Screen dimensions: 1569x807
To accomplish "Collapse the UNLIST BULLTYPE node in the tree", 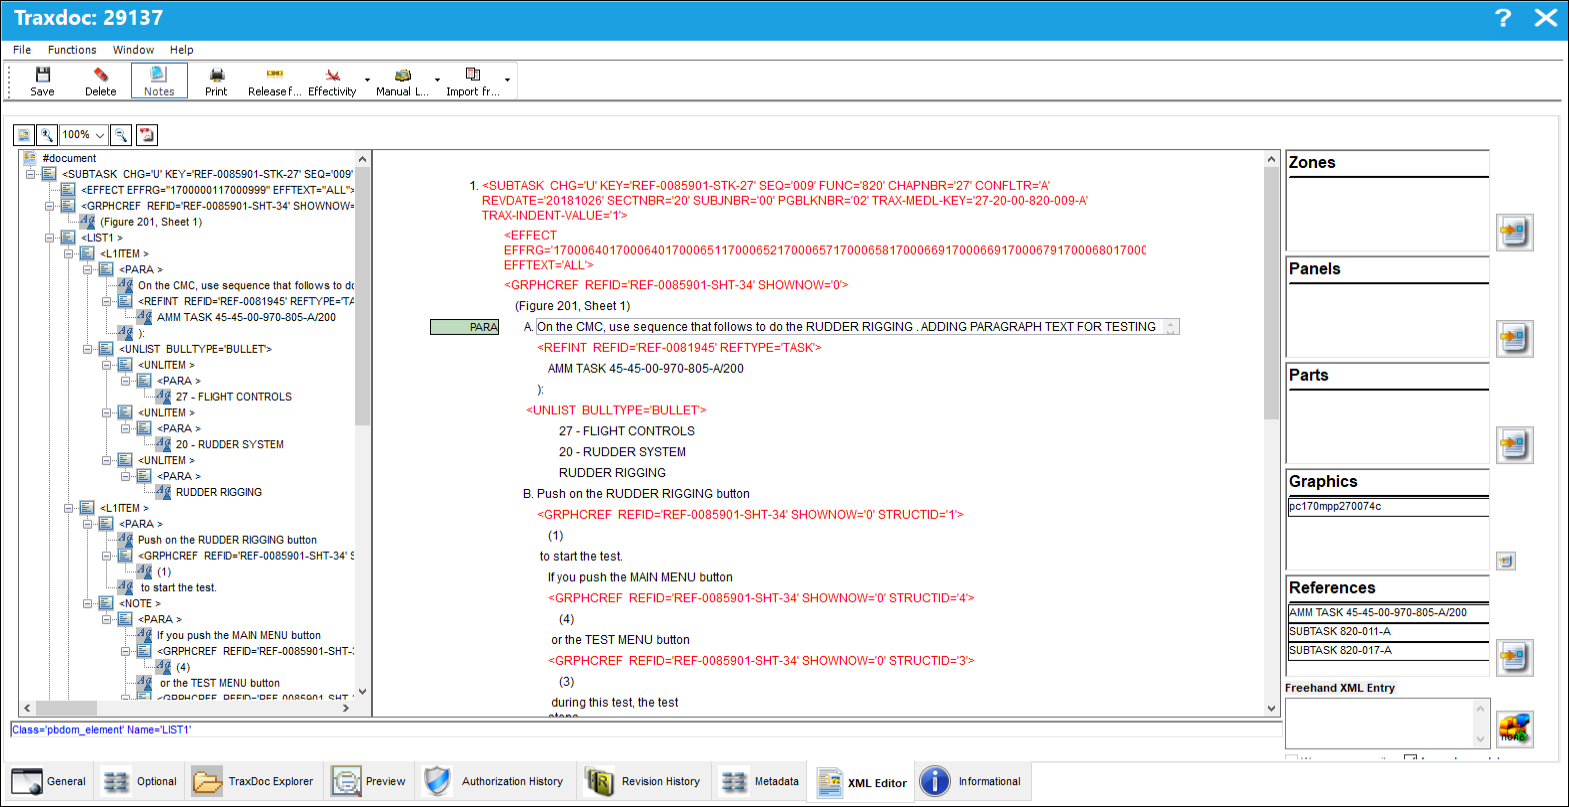I will coord(88,349).
